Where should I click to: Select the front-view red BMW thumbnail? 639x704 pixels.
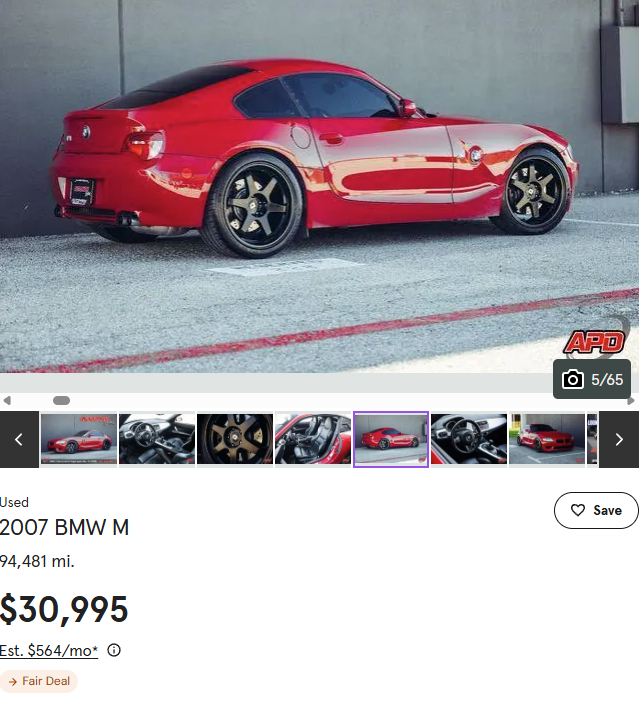[547, 439]
